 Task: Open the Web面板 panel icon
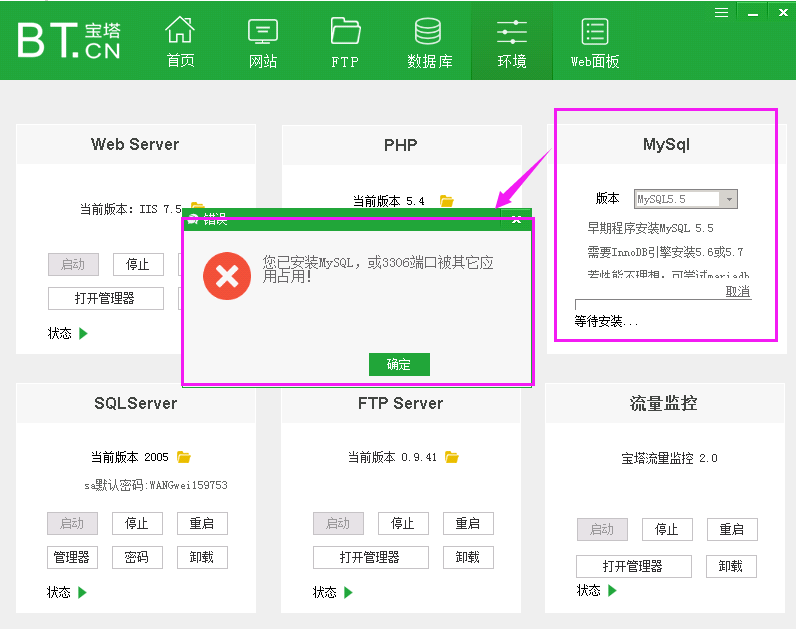coord(594,31)
